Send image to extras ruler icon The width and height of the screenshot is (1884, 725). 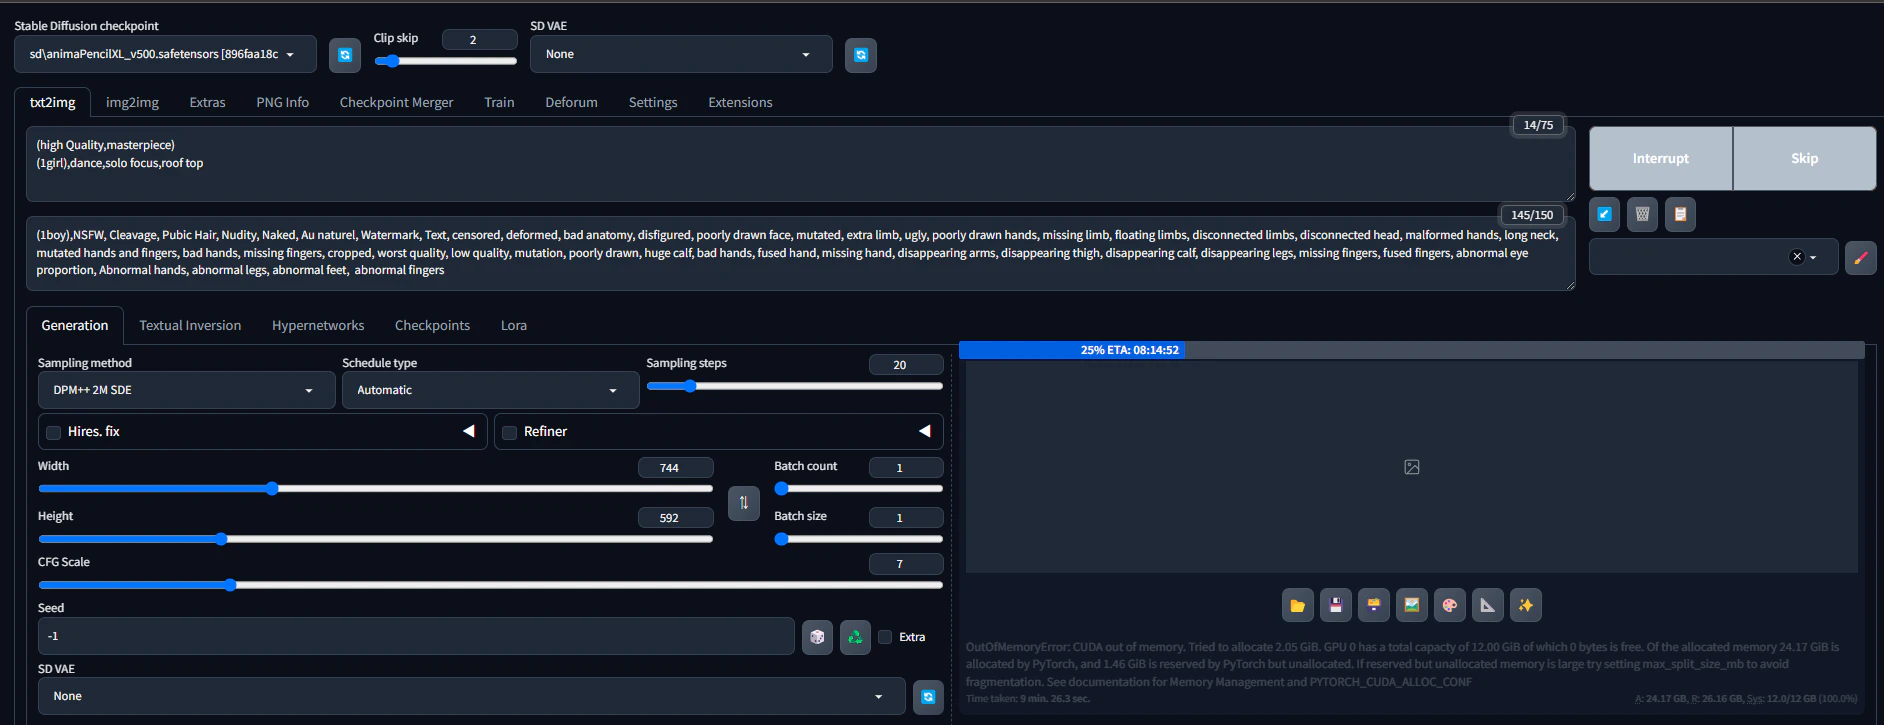pos(1488,605)
